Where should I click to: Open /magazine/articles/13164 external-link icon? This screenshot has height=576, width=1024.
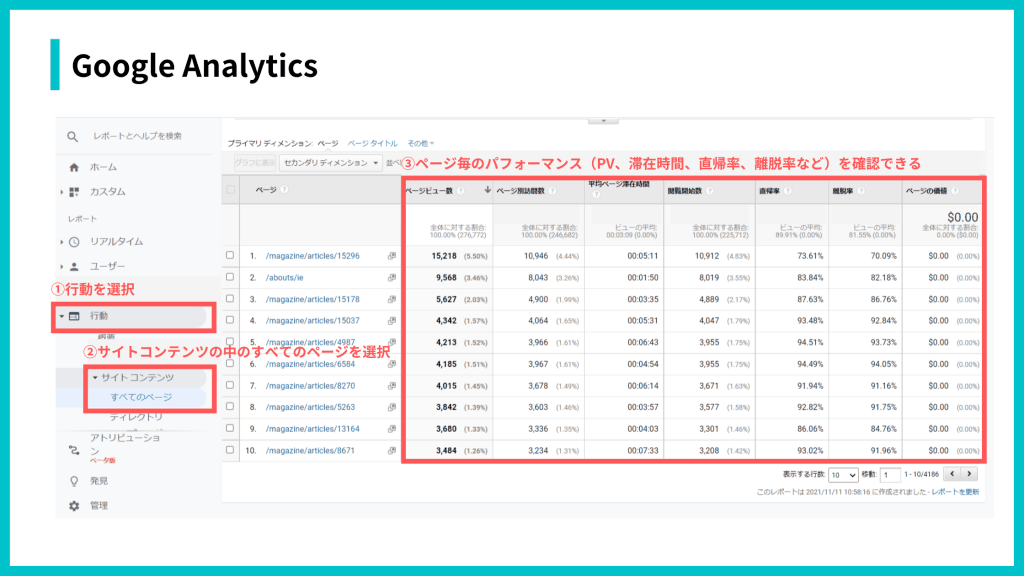coord(392,429)
